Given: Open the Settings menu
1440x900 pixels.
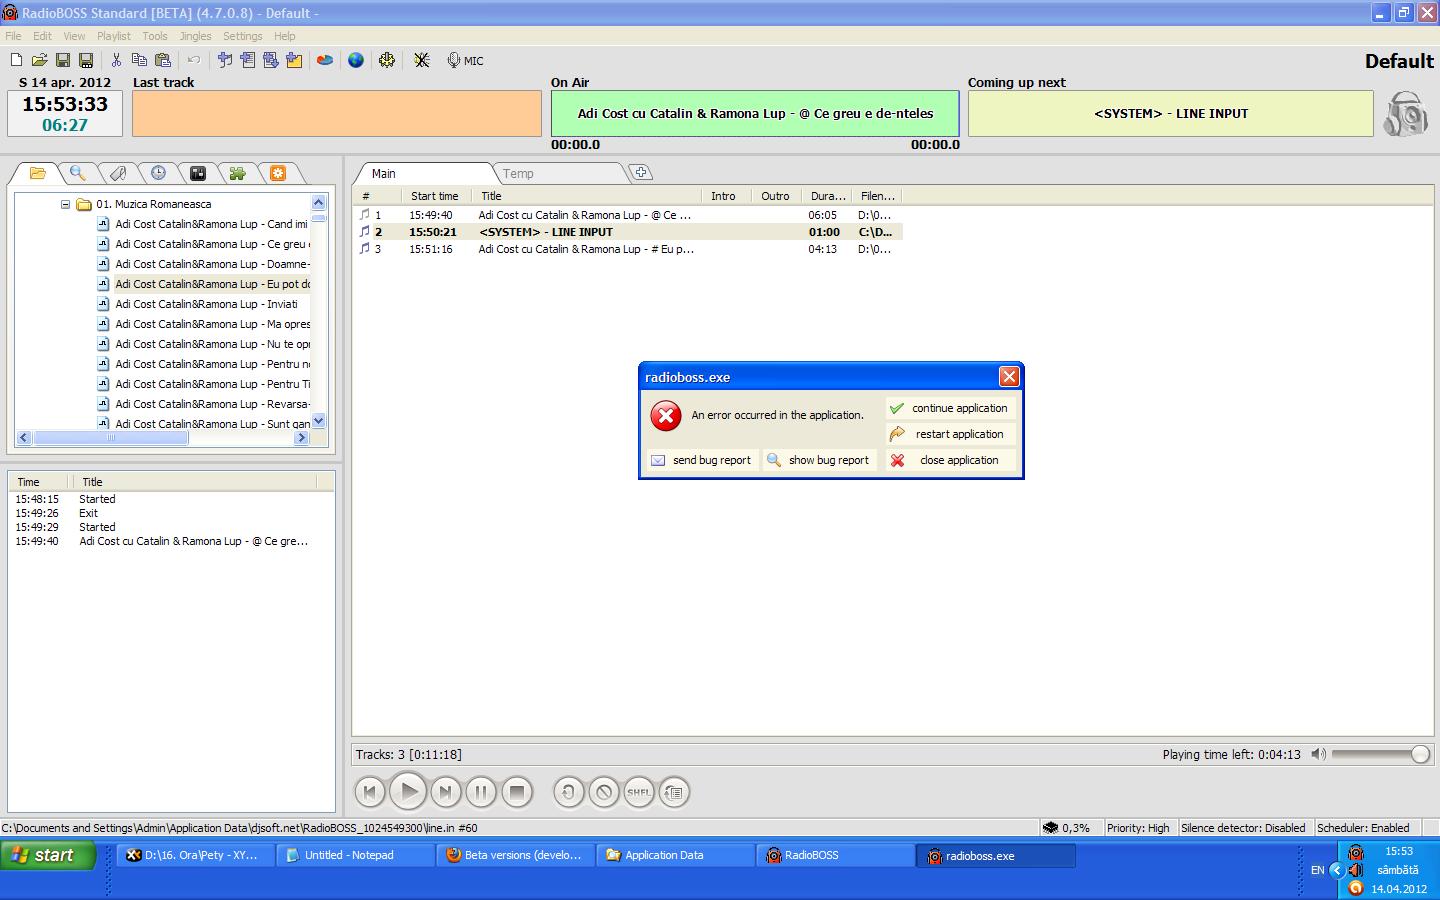Looking at the screenshot, I should point(243,36).
